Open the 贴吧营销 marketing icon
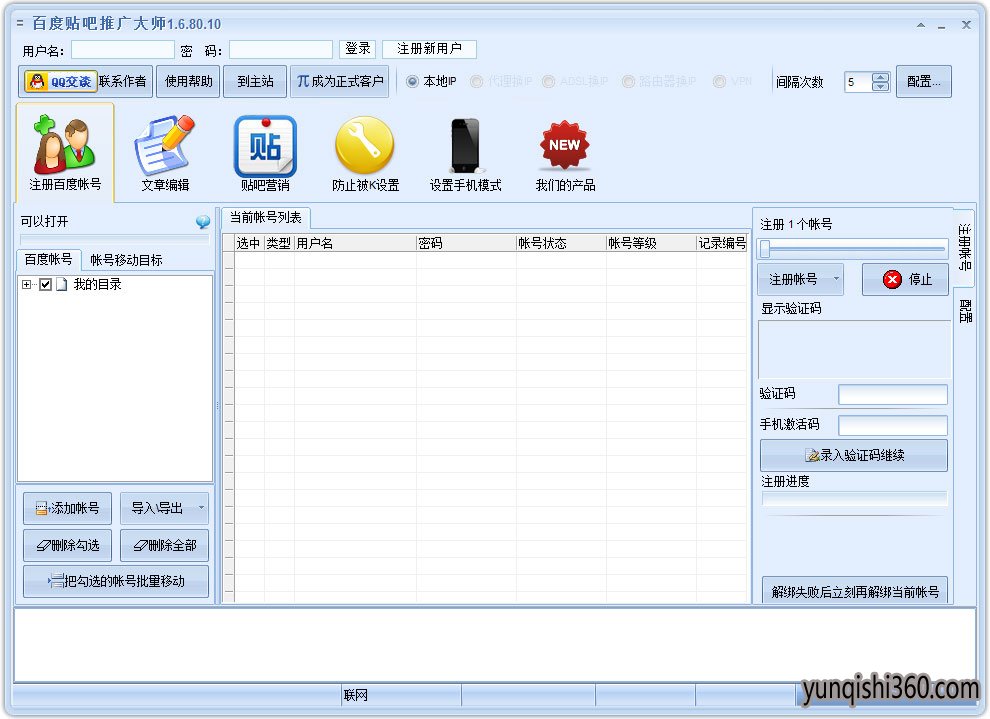Screen dimensions: 990x719 (265, 153)
